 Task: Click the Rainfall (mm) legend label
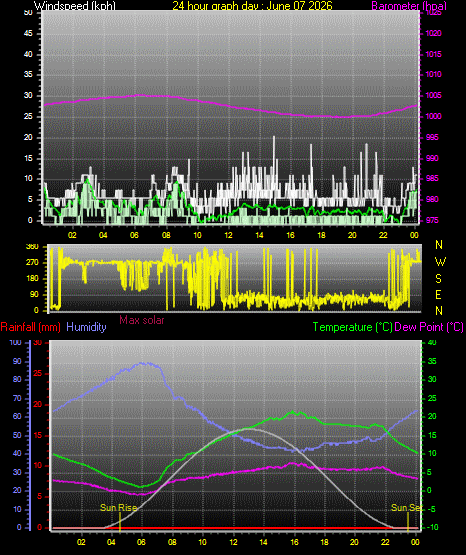[x=30, y=327]
